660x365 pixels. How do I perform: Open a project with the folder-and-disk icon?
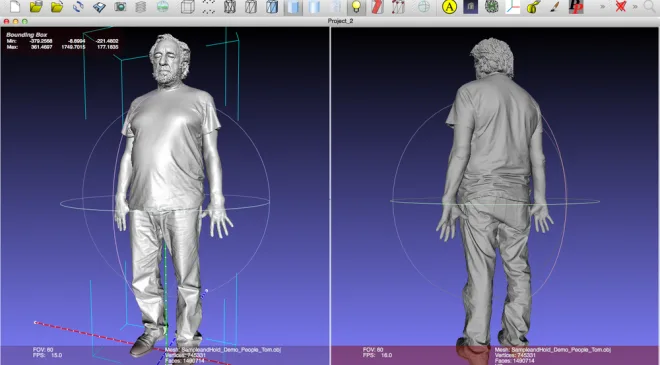36,6
